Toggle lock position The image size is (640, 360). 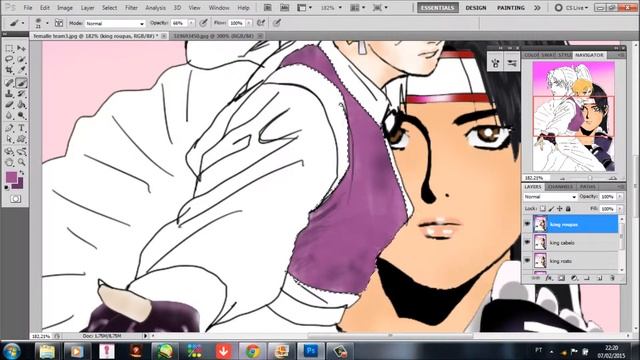(x=560, y=209)
